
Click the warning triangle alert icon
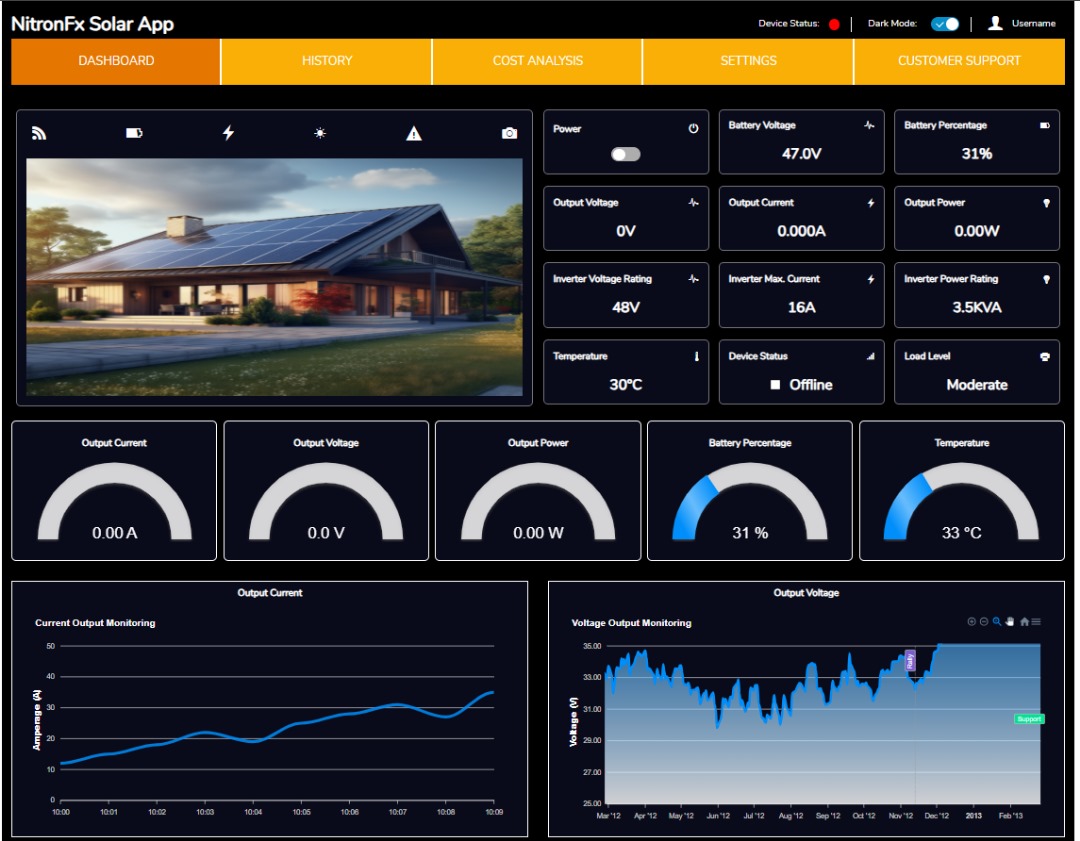click(414, 133)
